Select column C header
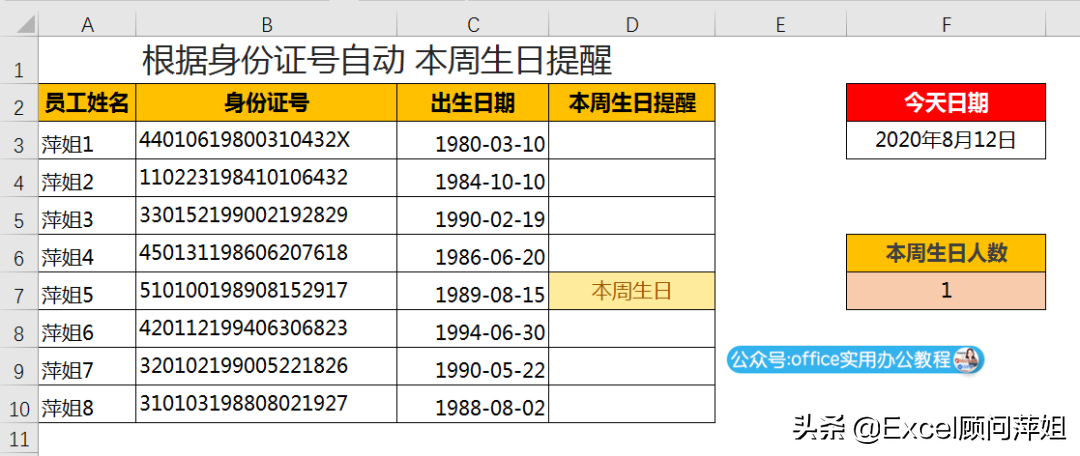Viewport: 1080px width, 456px height. 473,25
